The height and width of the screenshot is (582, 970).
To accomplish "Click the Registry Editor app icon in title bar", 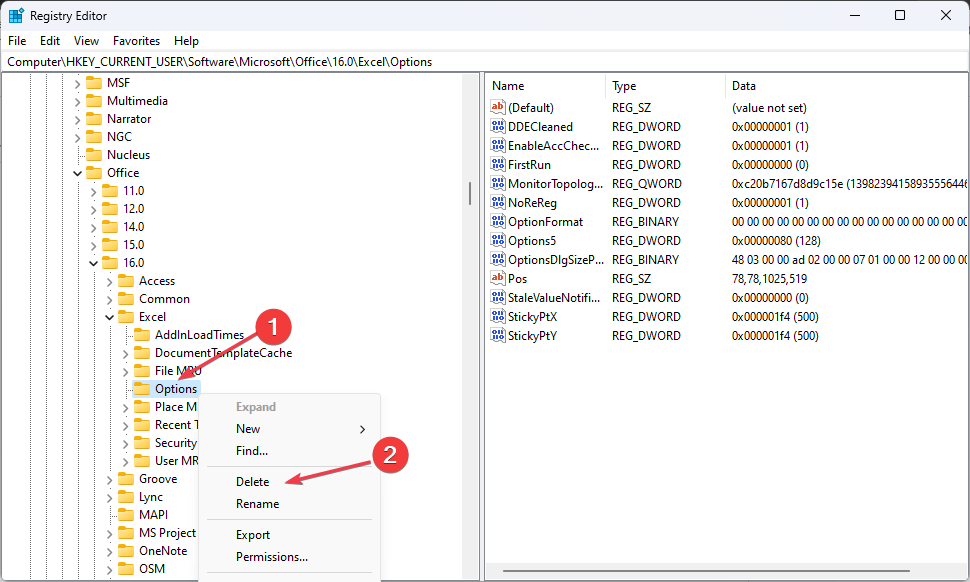I will [x=16, y=16].
